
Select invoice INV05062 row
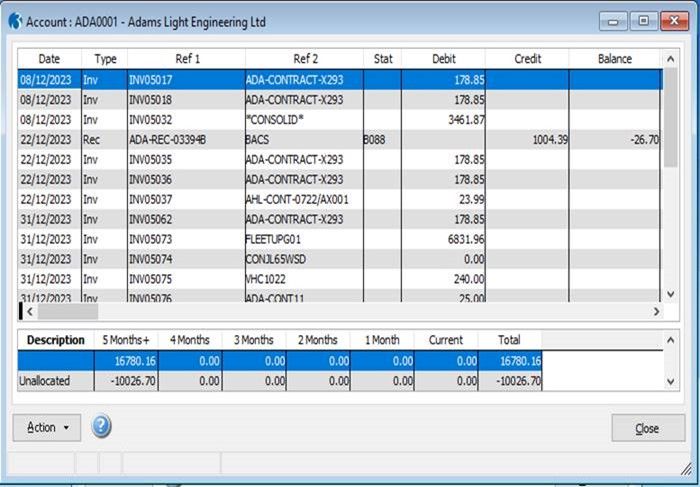pyautogui.click(x=340, y=219)
